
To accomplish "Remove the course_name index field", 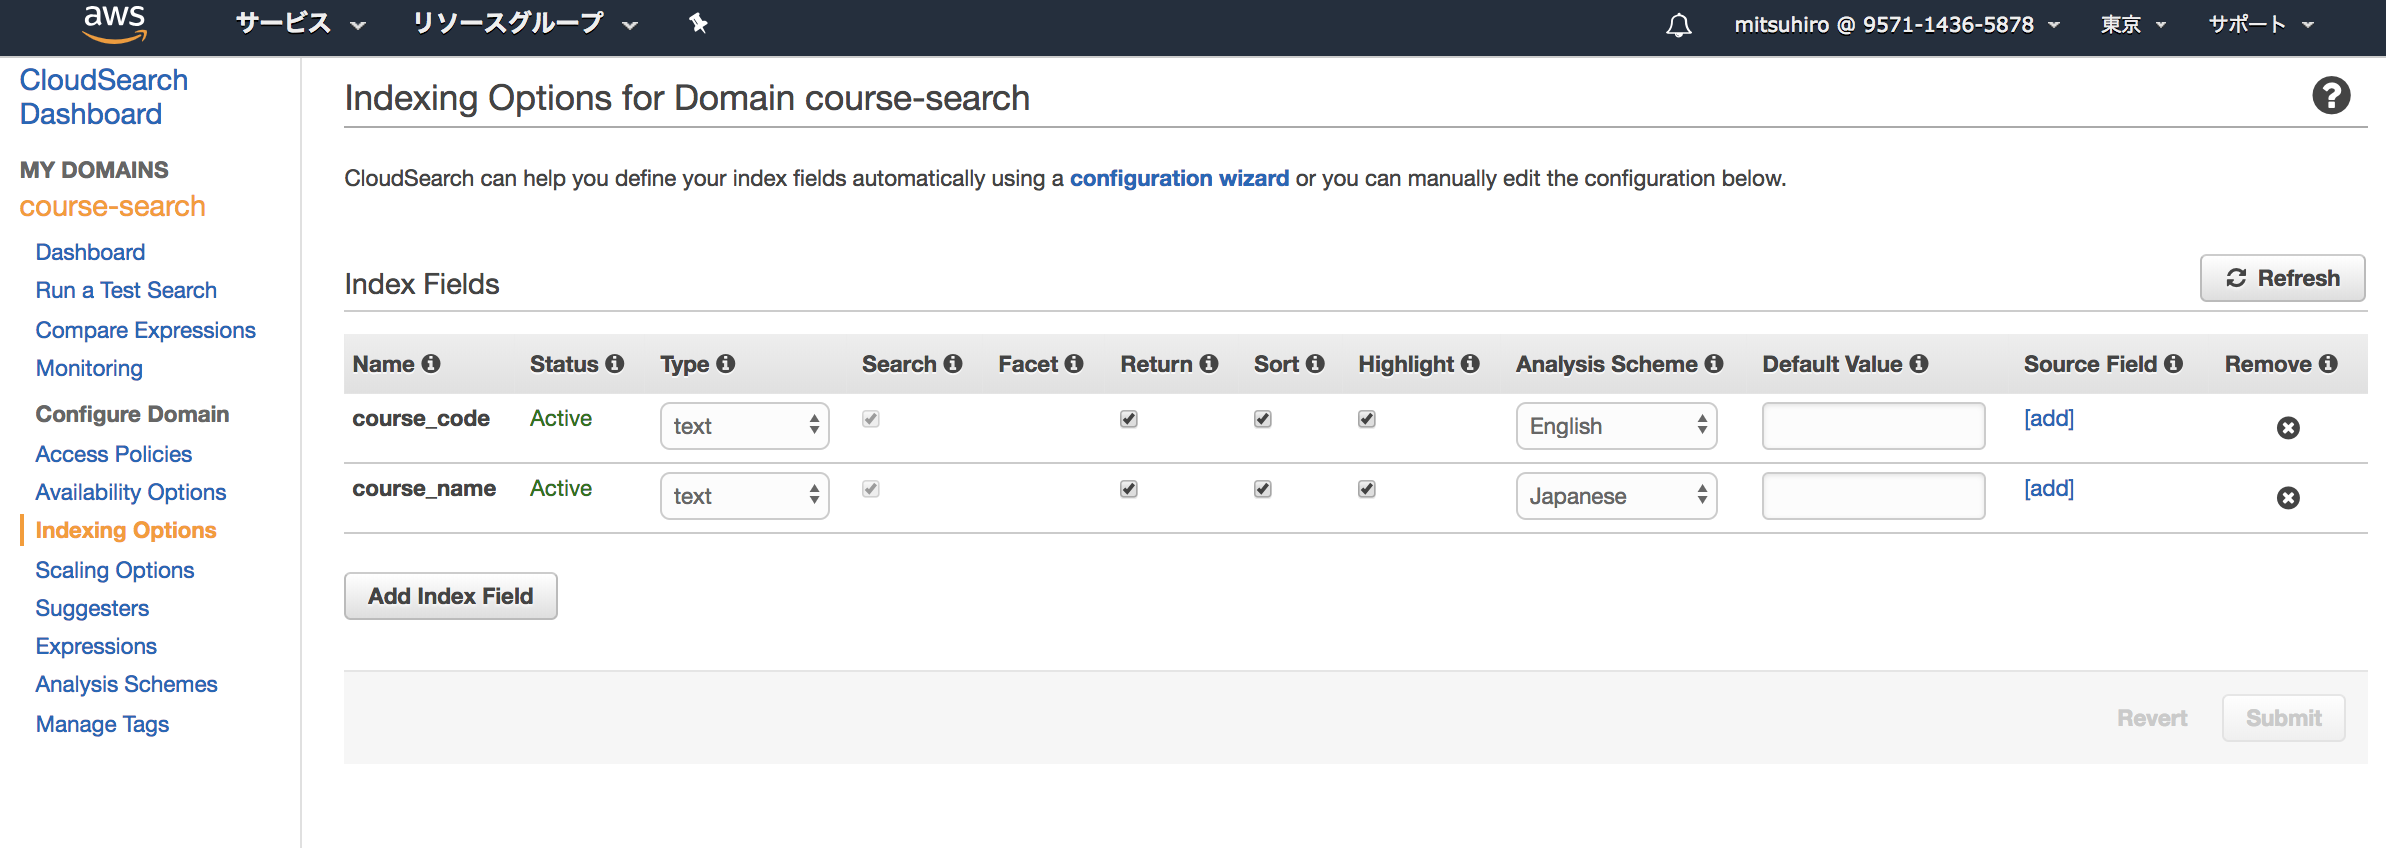I will pos(2288,498).
